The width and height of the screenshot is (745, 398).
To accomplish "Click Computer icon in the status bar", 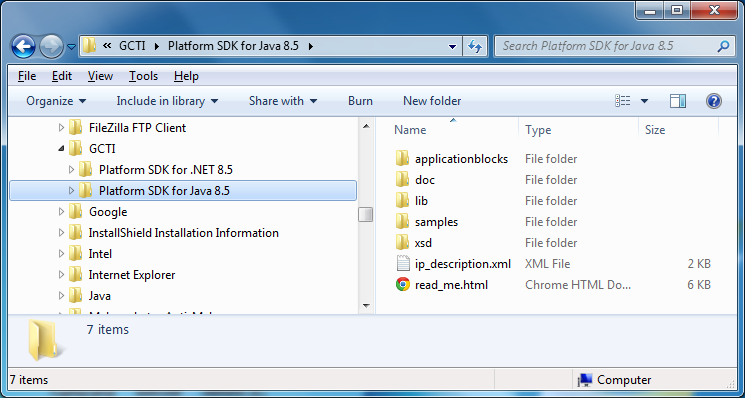I will [x=585, y=380].
